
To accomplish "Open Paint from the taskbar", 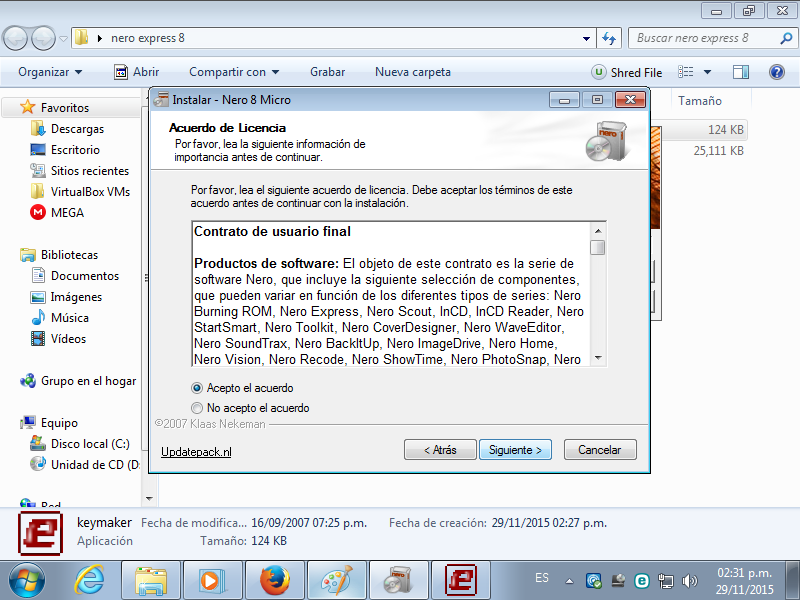I will (337, 581).
